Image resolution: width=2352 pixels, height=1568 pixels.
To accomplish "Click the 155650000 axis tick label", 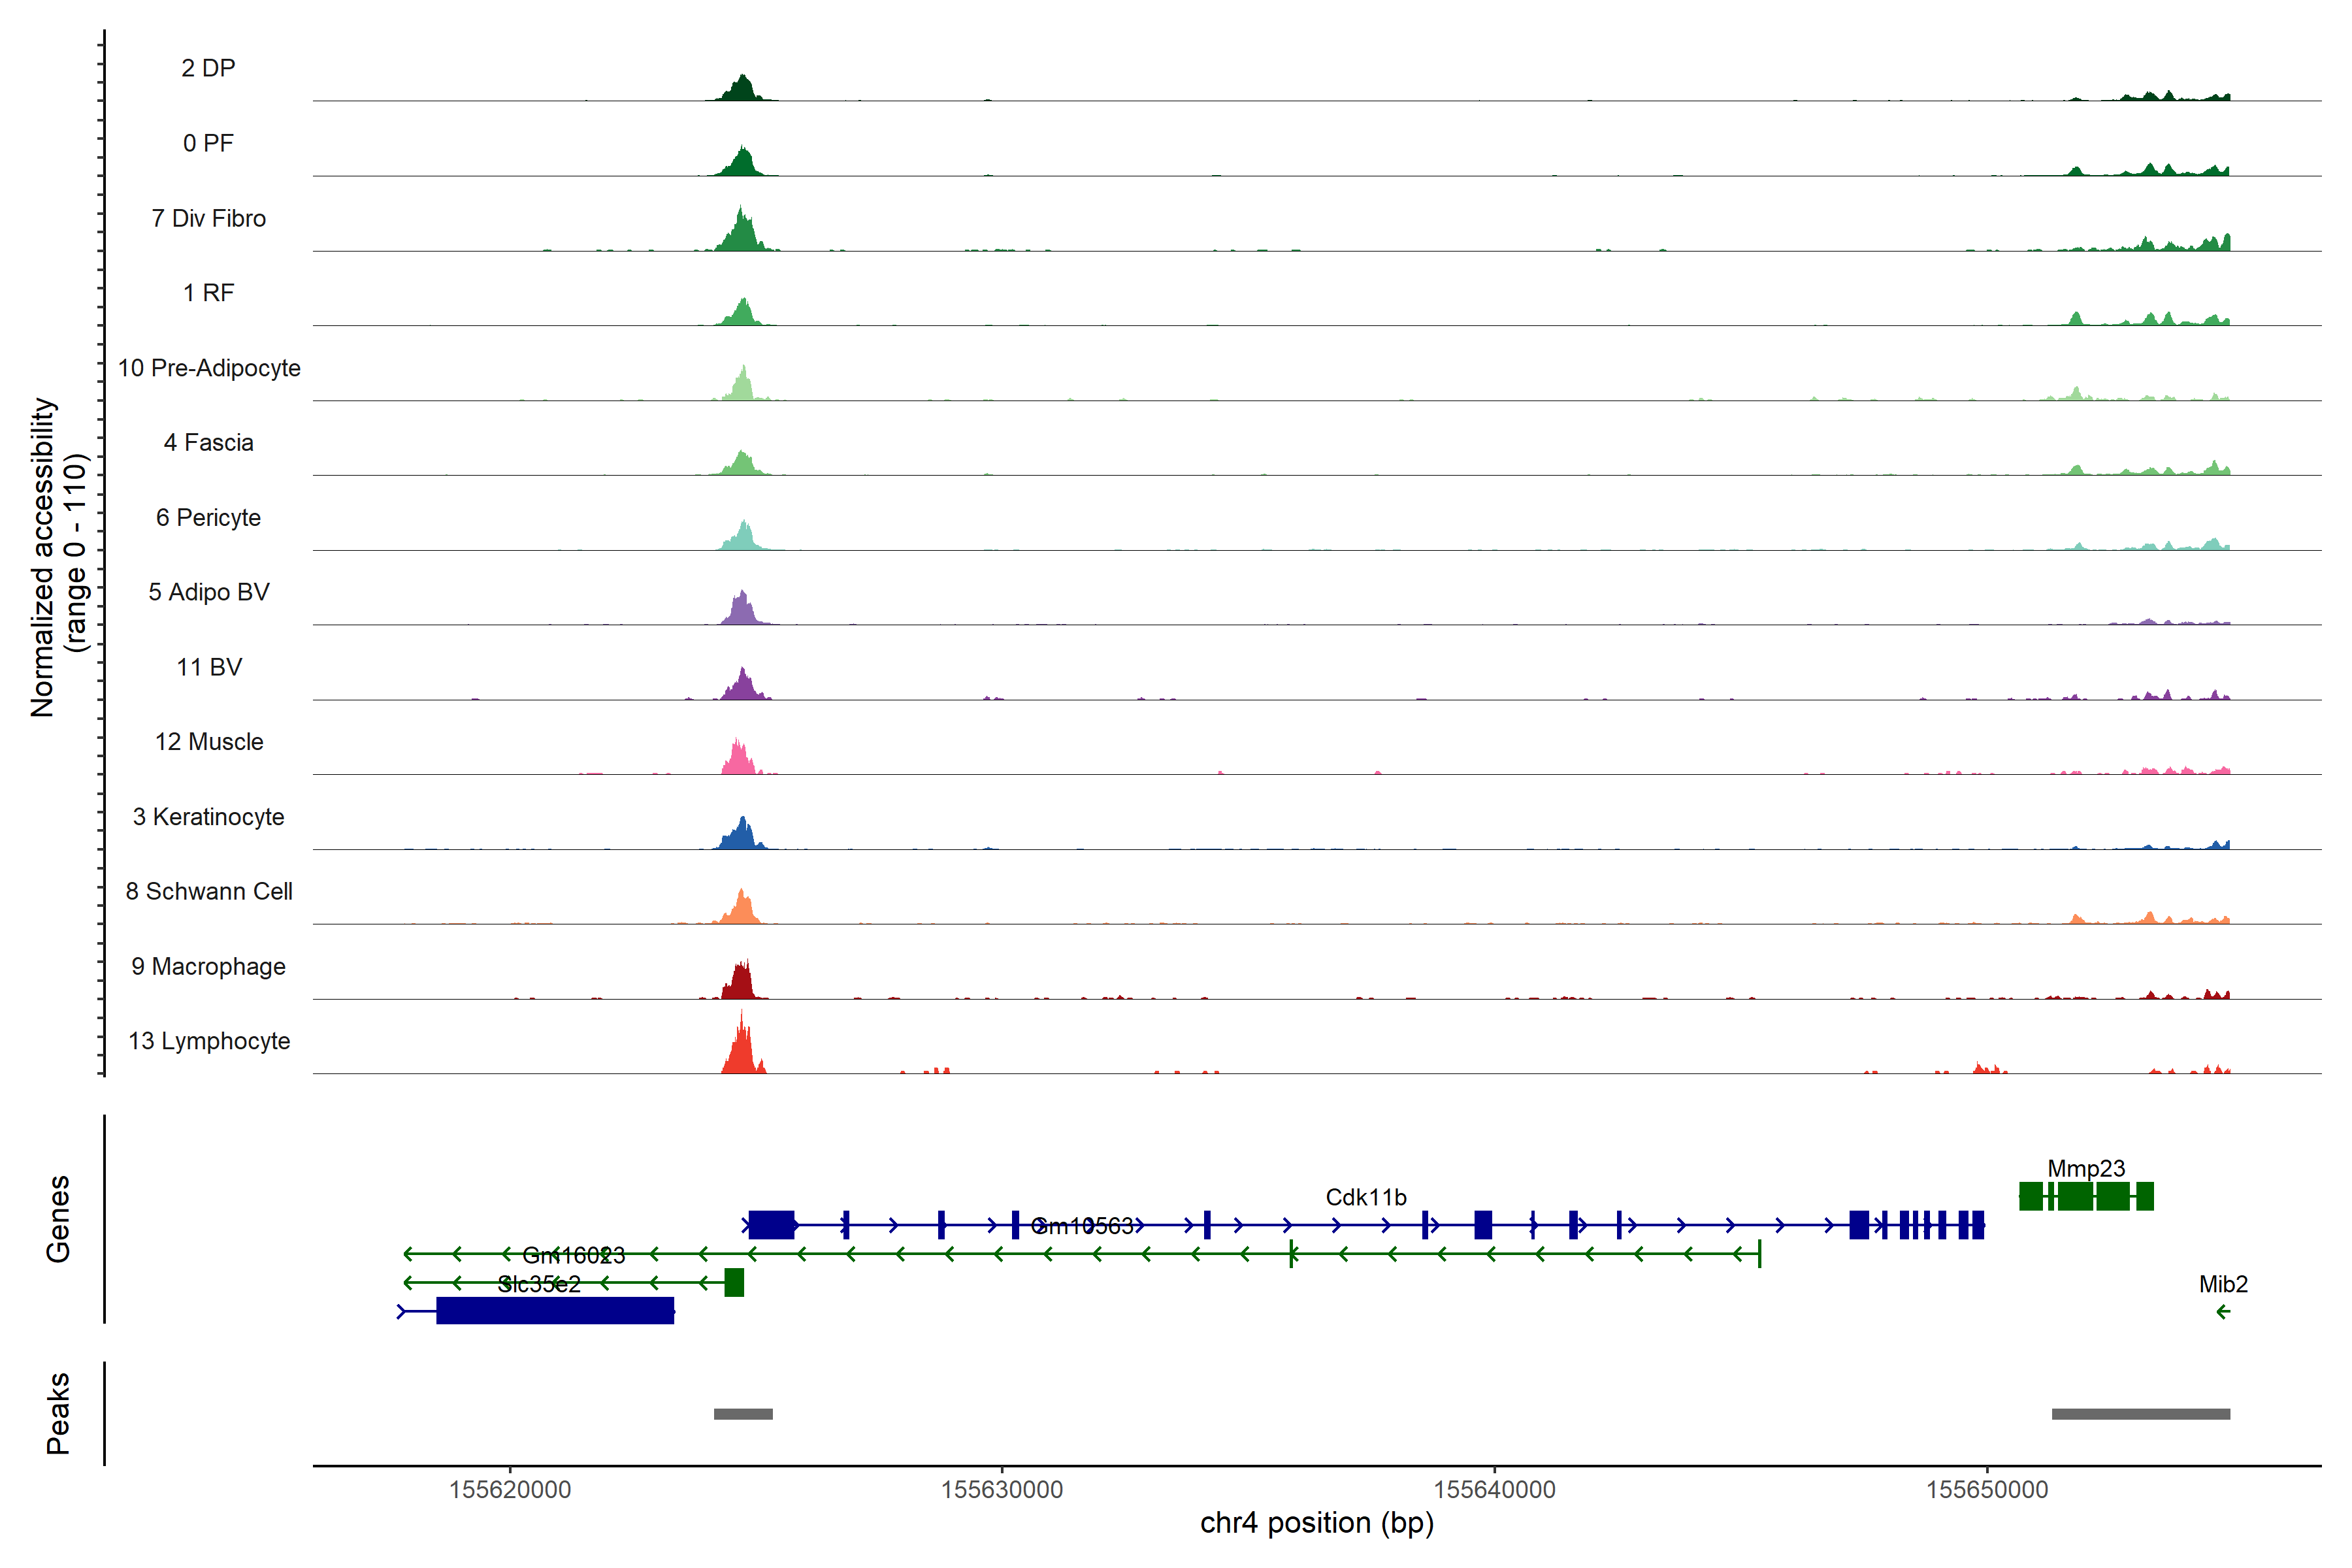I will pyautogui.click(x=1986, y=1489).
